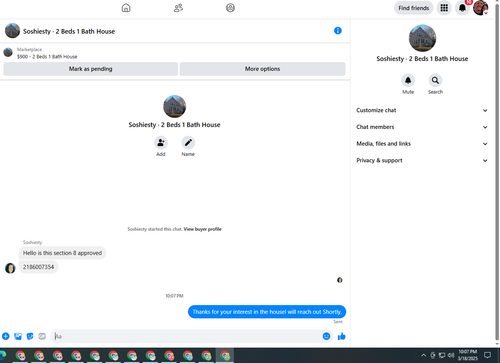Open the volume control in system tray
500x363 pixels.
[451, 355]
